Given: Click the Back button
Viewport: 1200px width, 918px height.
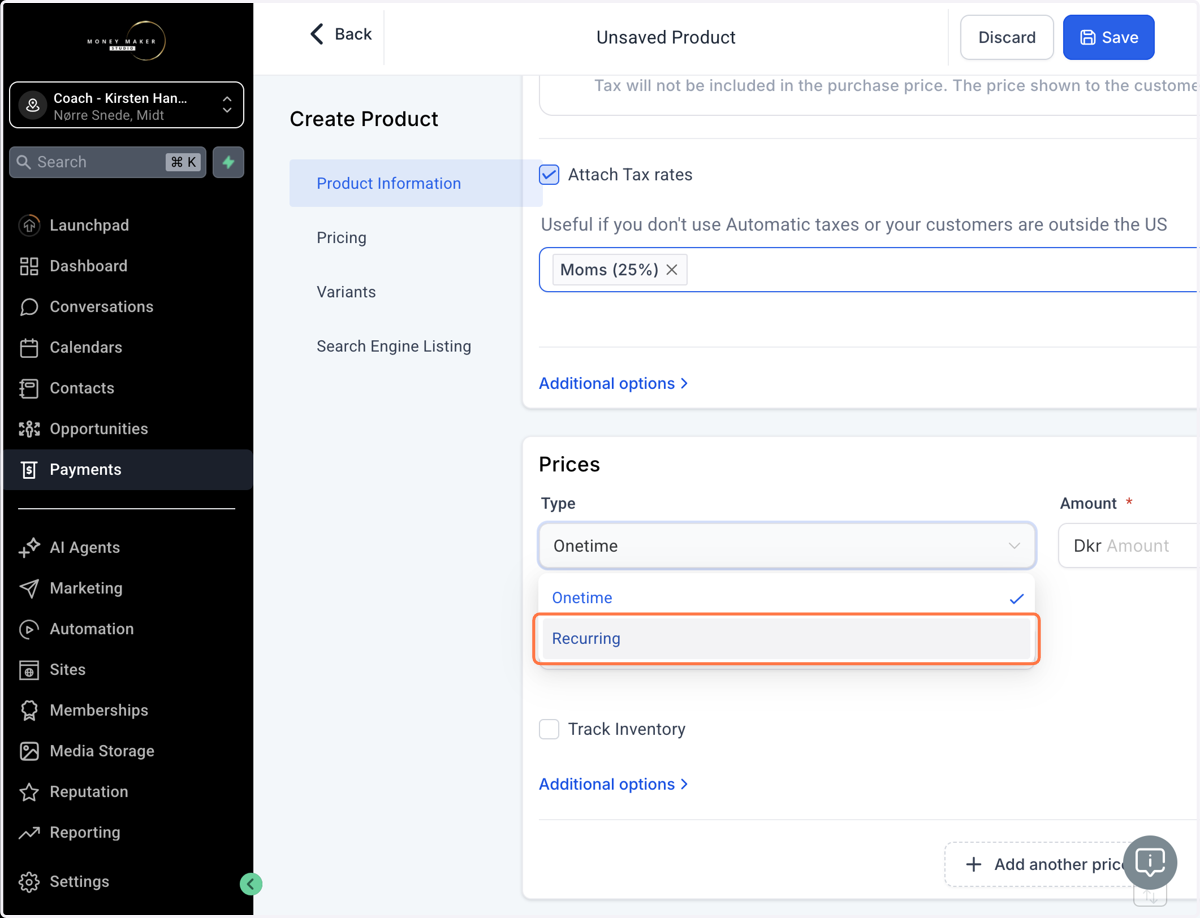Looking at the screenshot, I should pos(341,34).
